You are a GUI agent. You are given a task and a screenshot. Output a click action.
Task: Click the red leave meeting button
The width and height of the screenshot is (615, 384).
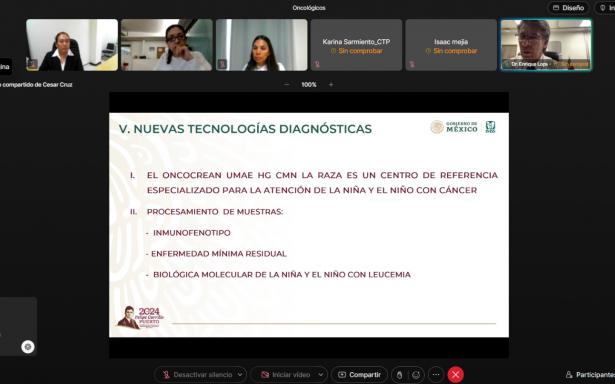pos(455,375)
